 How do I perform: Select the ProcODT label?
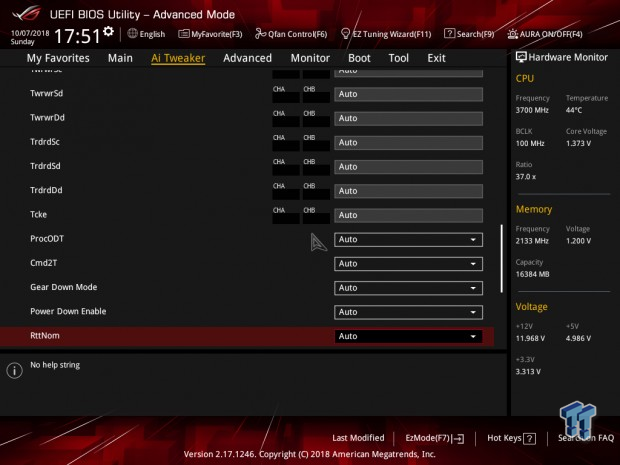pyautogui.click(x=47, y=239)
